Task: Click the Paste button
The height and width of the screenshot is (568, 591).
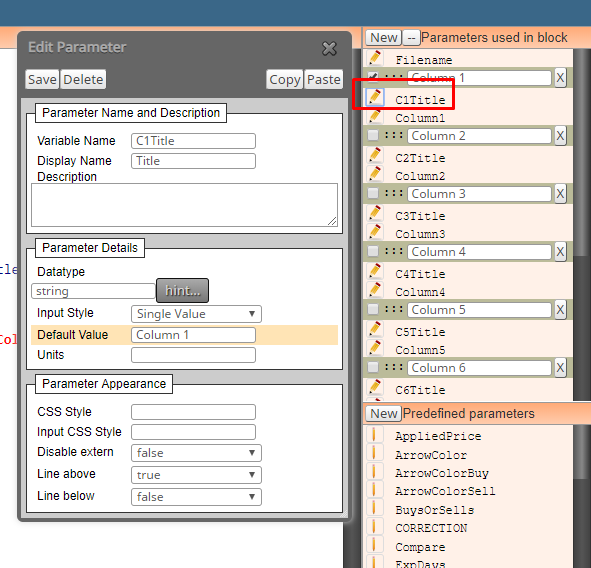Action: coord(324,79)
